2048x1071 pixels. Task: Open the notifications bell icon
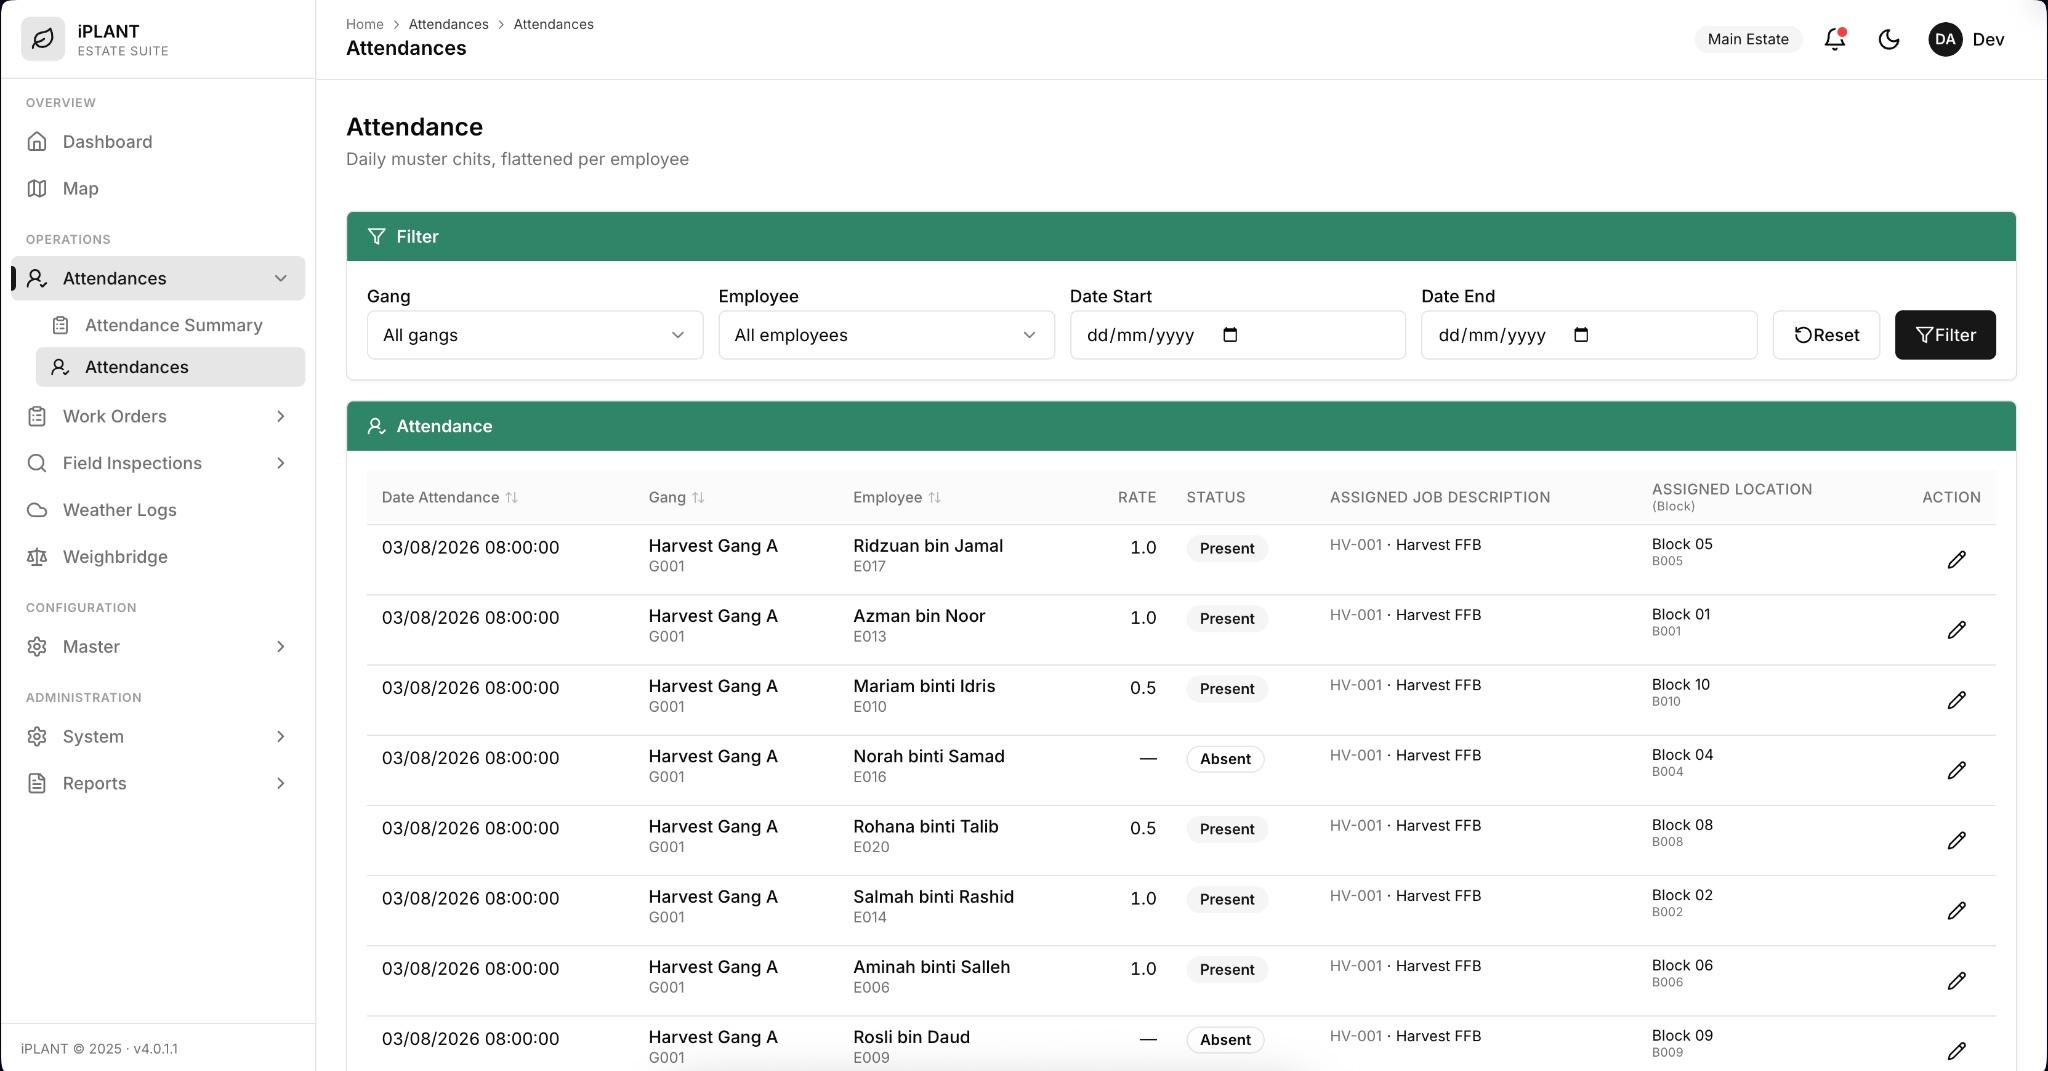tap(1834, 39)
